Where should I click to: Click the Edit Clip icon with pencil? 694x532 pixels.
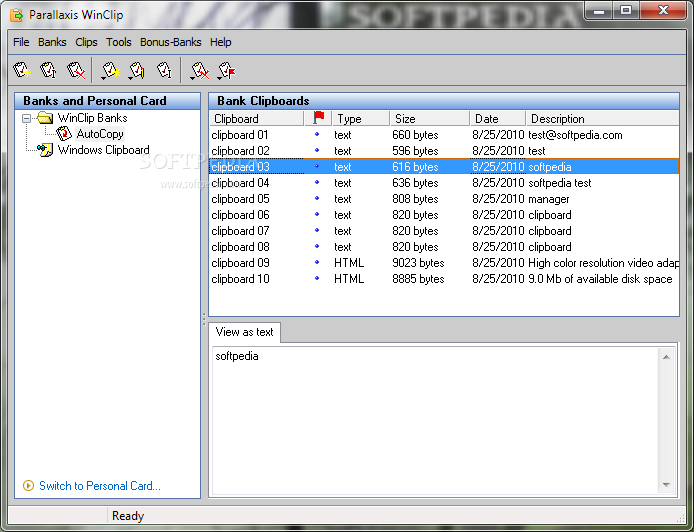pos(137,70)
